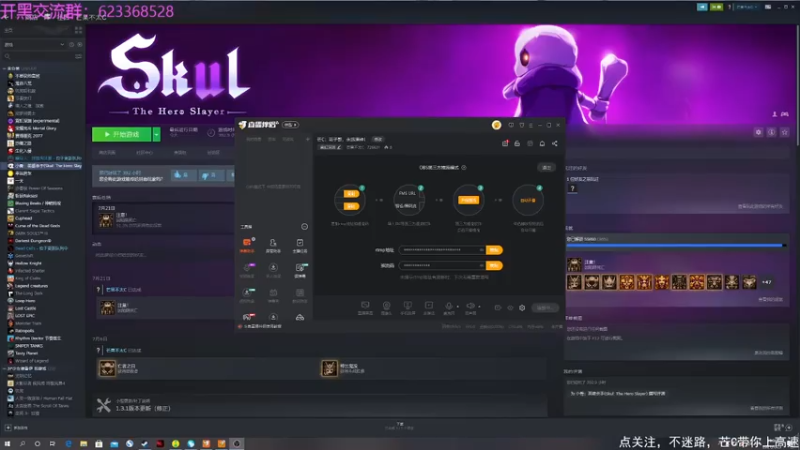Toggle the microphone icon in the streaming toolbar
The width and height of the screenshot is (800, 450).
click(x=448, y=306)
